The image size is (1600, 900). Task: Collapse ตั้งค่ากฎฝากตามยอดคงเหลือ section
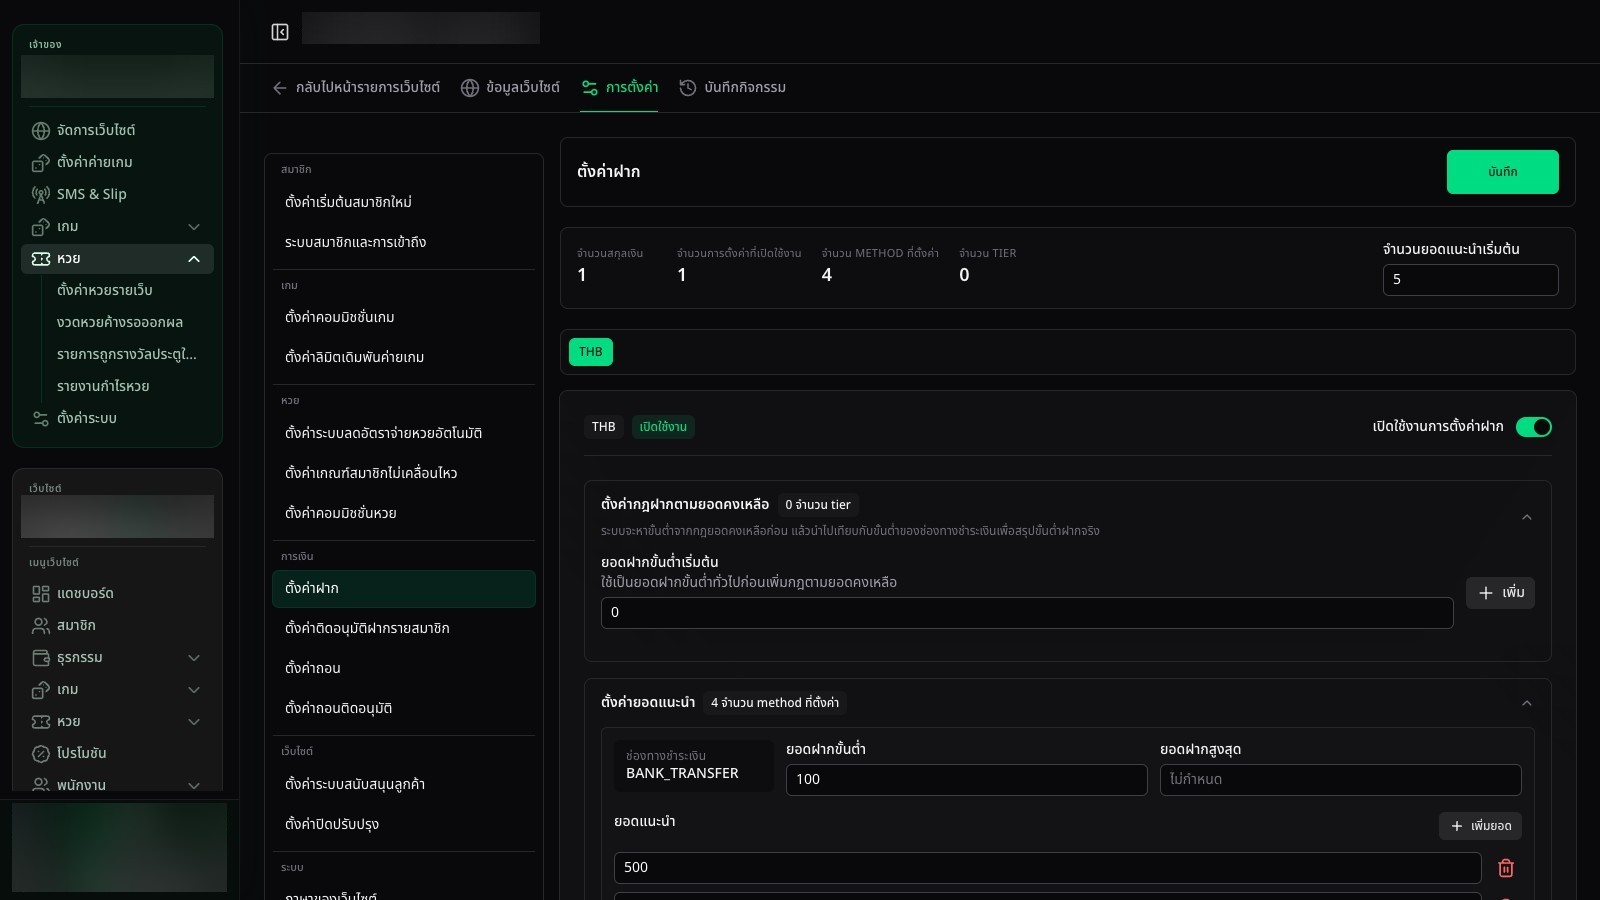tap(1526, 517)
